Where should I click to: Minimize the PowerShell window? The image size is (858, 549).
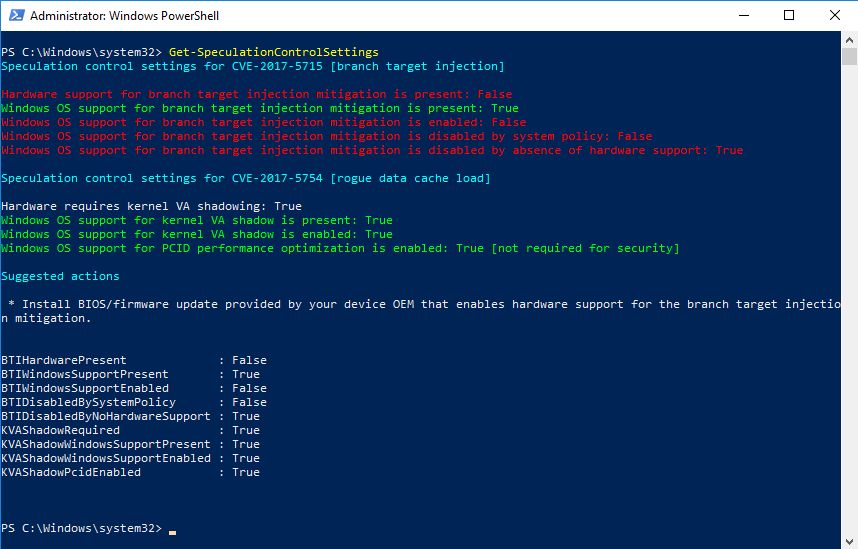pos(744,16)
